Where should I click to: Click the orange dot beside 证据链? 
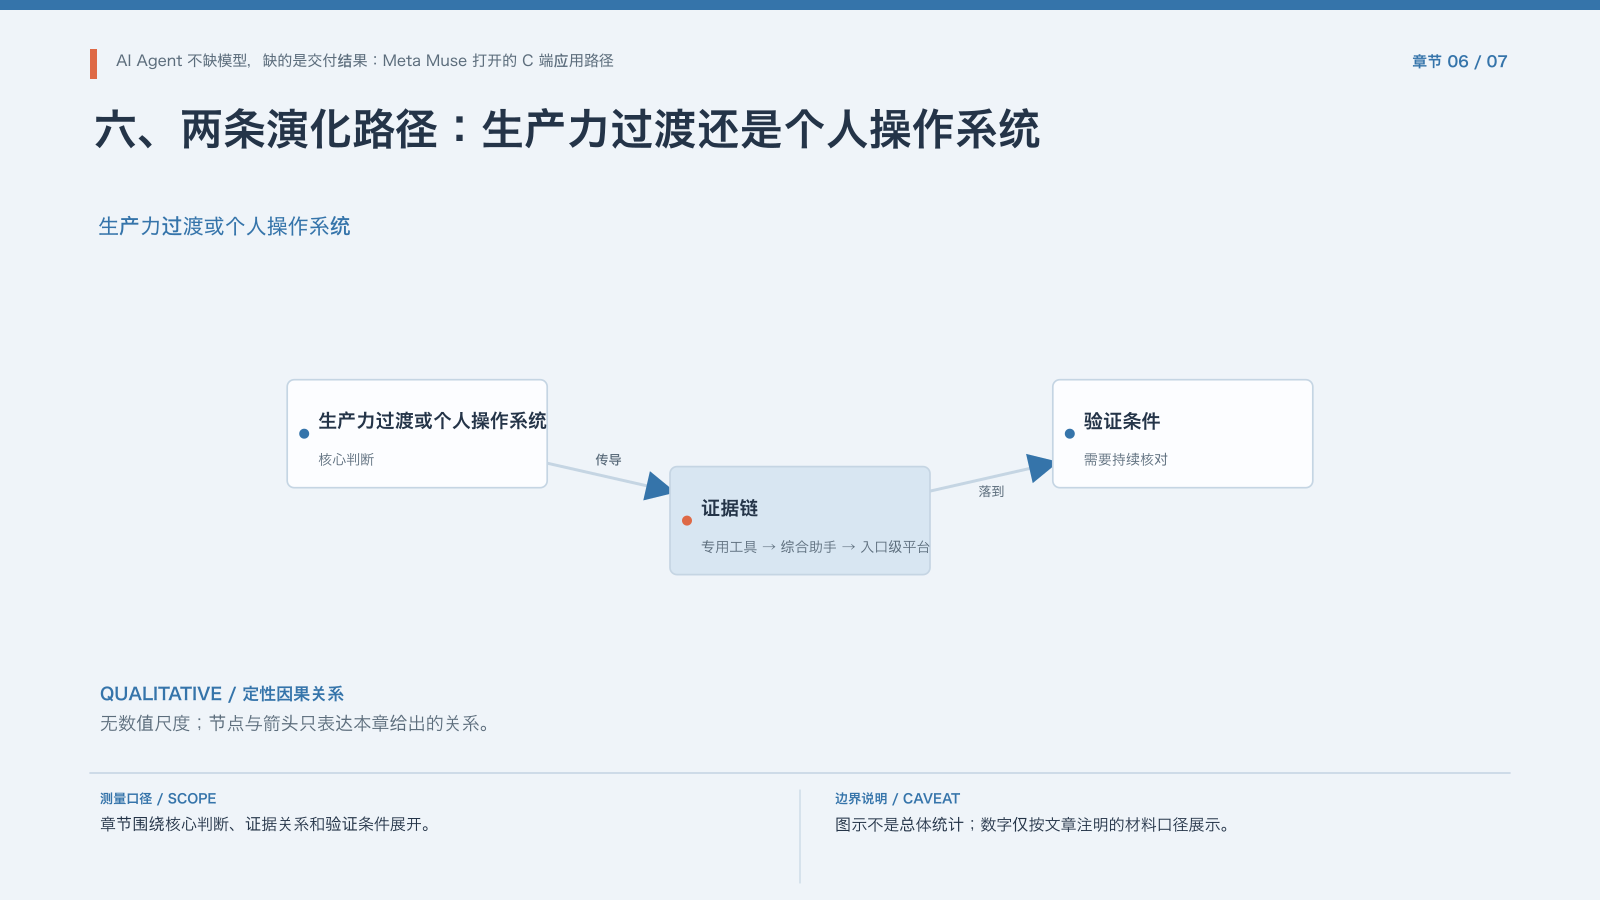[x=687, y=520]
